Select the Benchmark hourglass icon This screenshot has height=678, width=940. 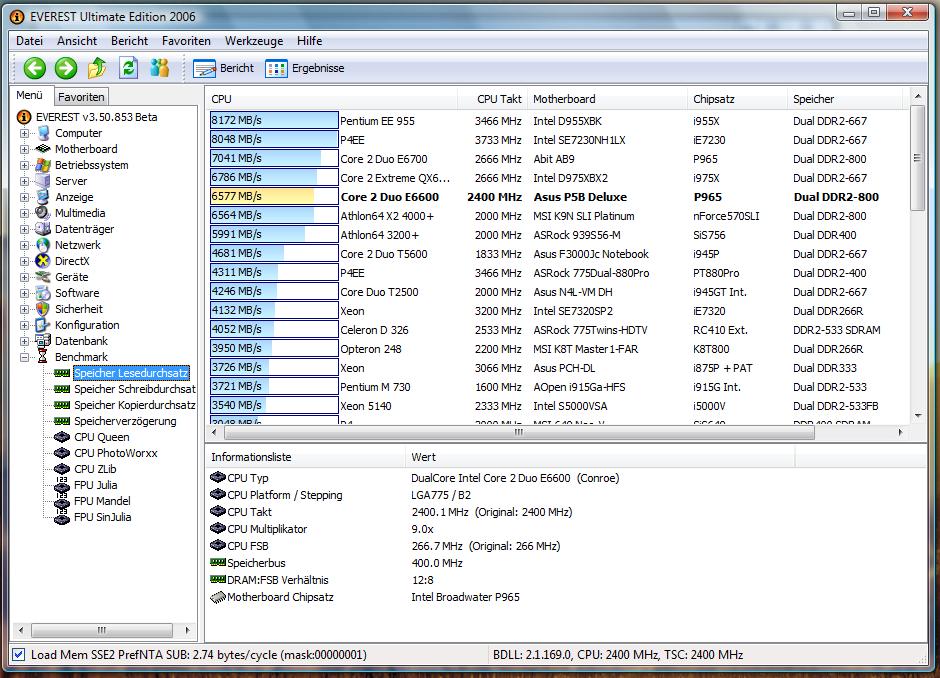click(x=43, y=357)
